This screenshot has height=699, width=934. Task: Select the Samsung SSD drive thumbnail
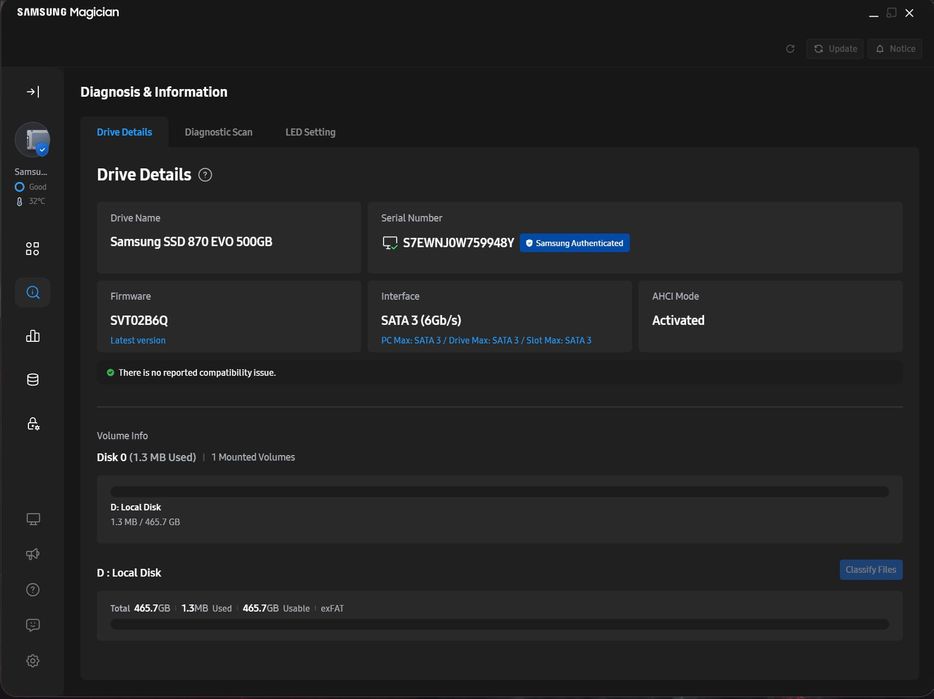(32, 141)
